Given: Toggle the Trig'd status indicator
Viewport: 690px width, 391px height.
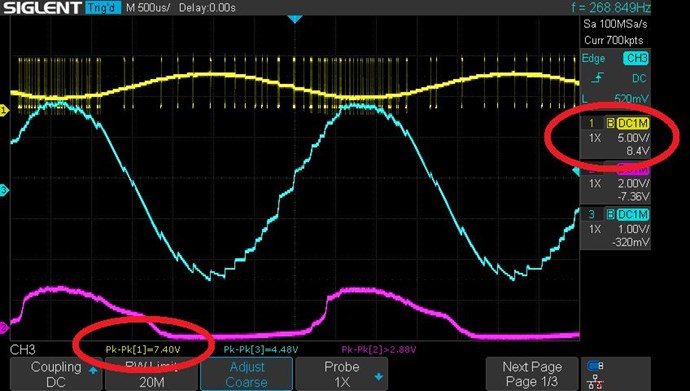Looking at the screenshot, I should [x=103, y=7].
